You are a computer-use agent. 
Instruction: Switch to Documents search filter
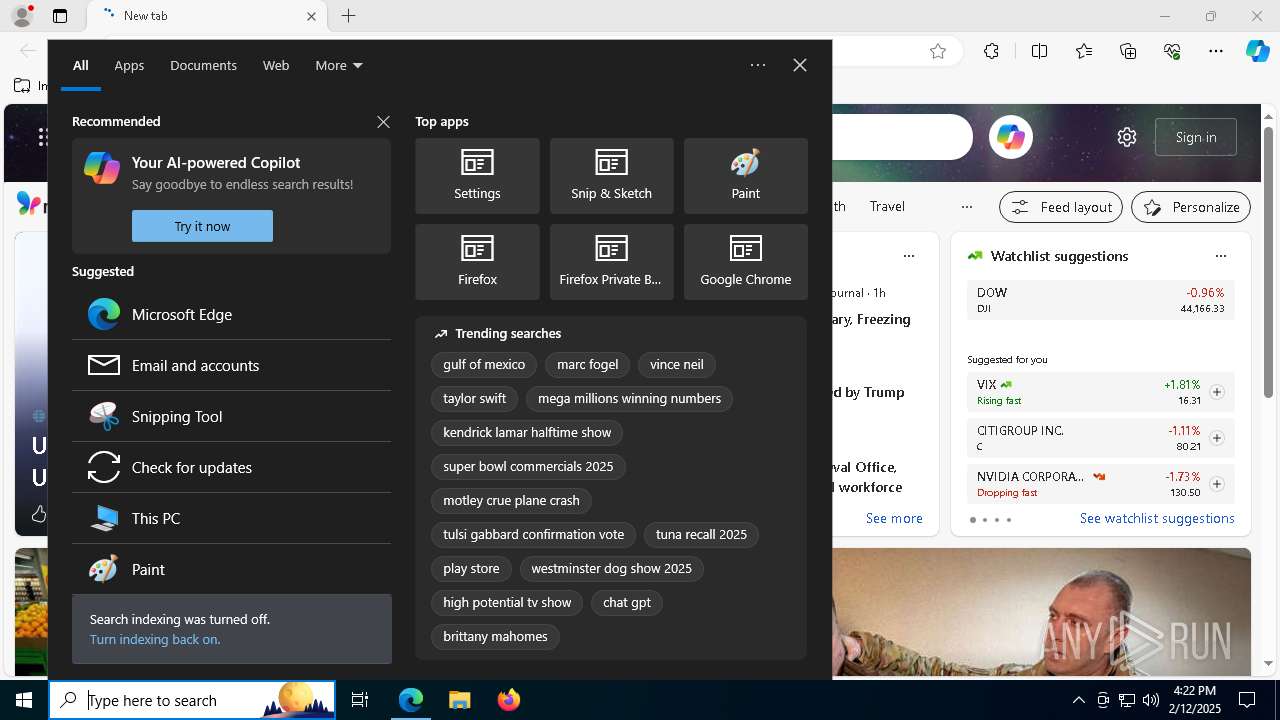[203, 65]
